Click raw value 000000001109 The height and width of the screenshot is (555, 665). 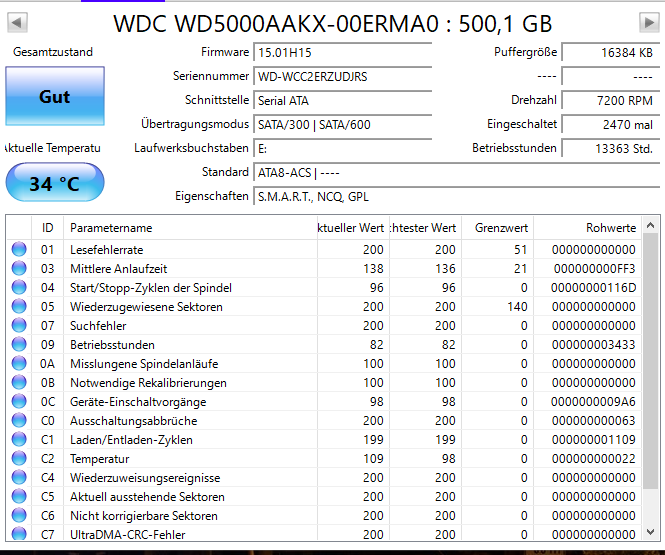click(593, 440)
